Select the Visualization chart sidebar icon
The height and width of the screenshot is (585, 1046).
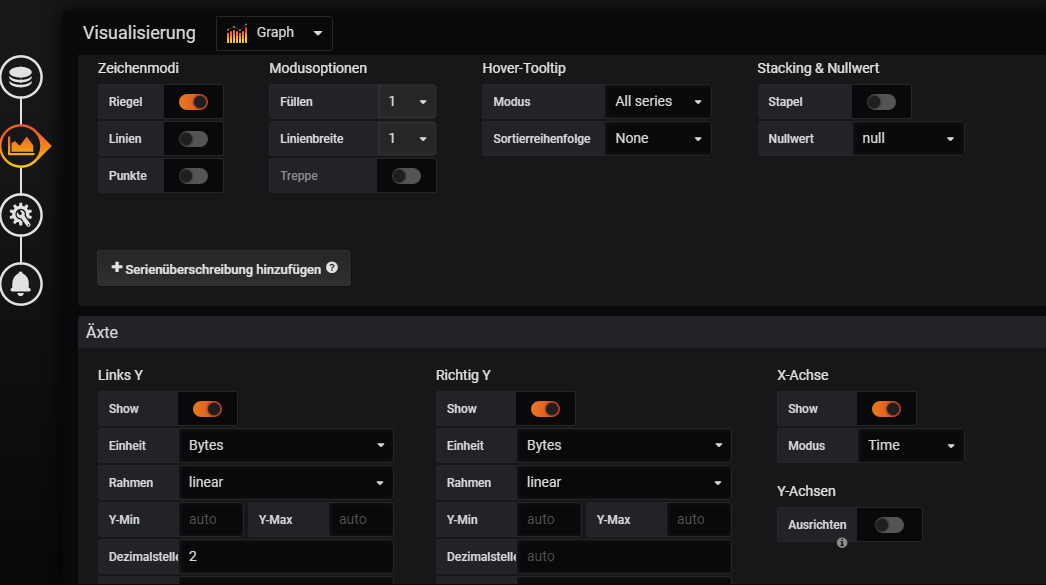(21, 146)
